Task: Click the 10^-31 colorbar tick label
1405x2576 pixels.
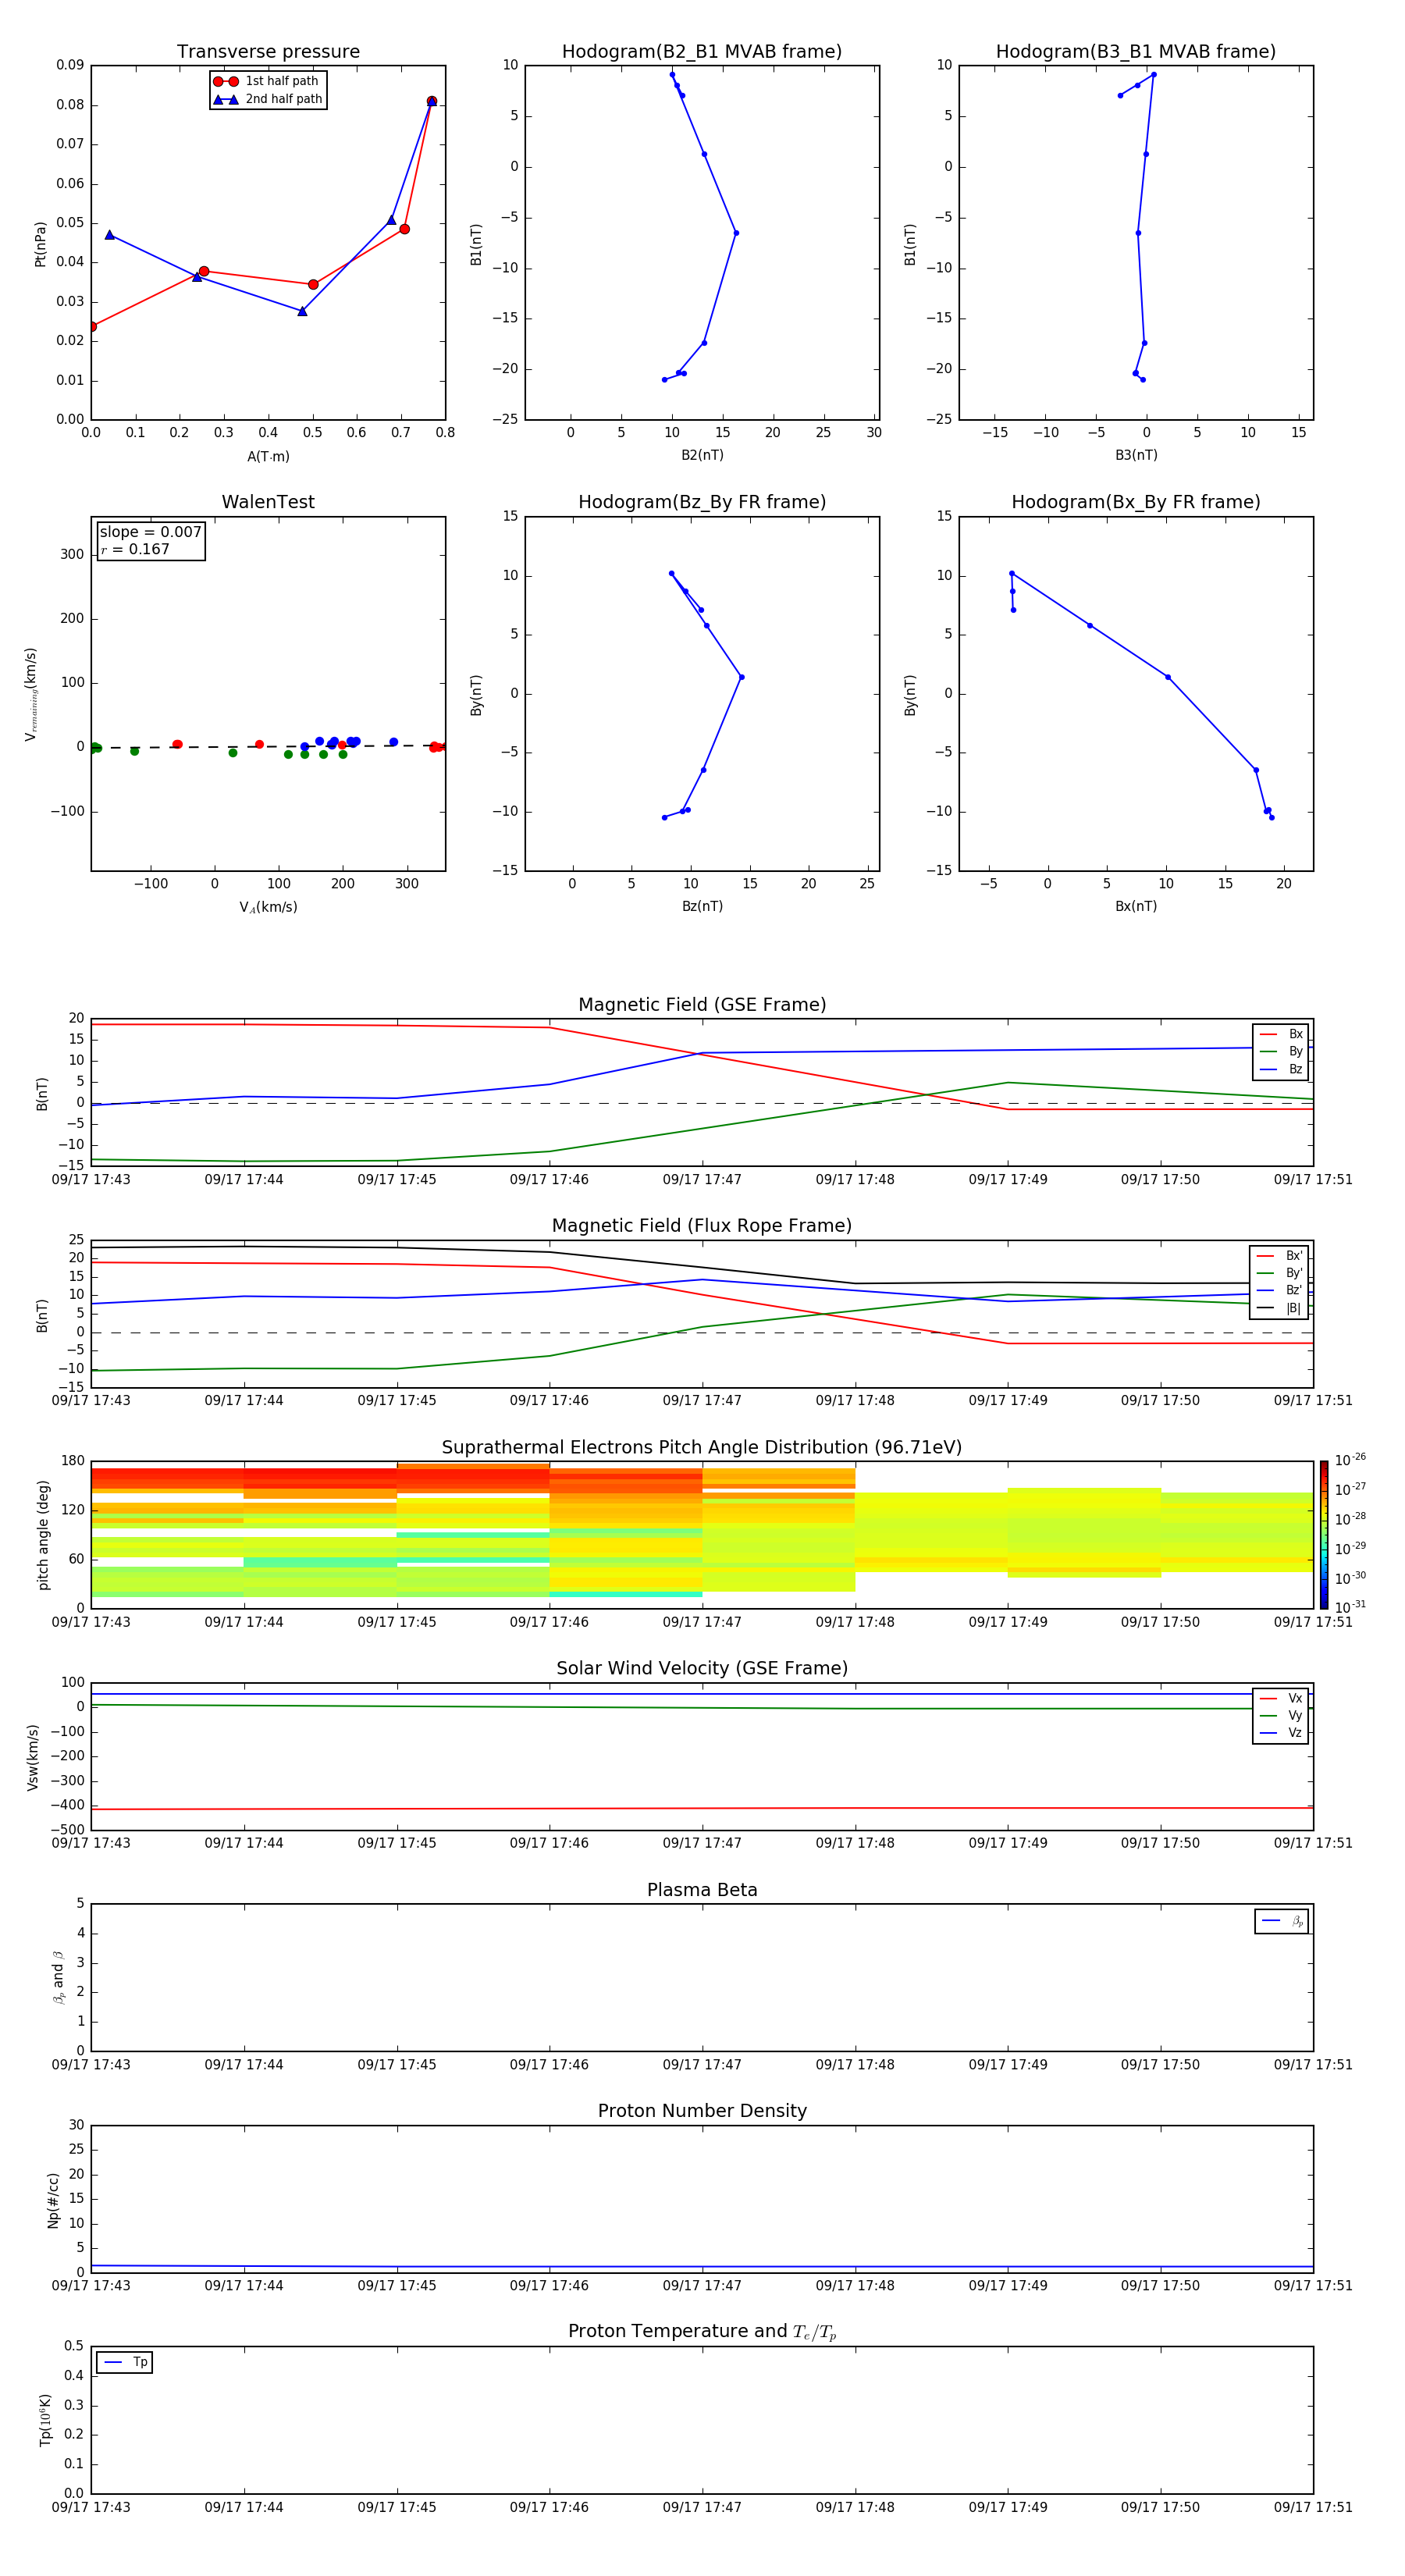Action: coord(1350,1607)
